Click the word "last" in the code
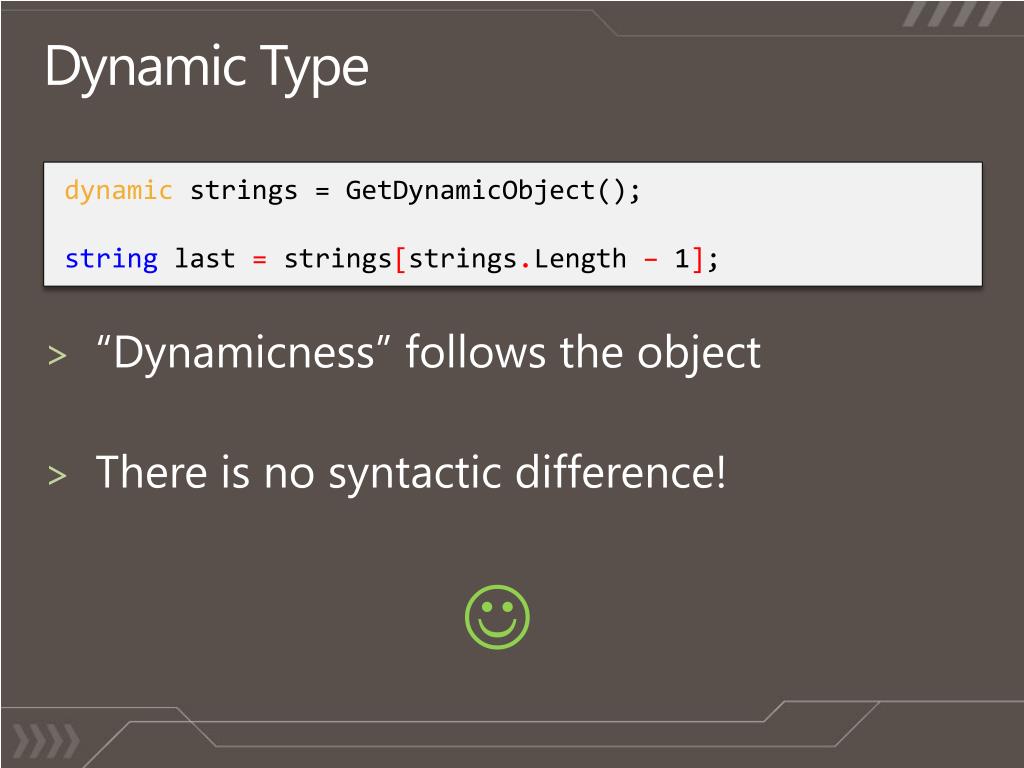 [x=204, y=259]
